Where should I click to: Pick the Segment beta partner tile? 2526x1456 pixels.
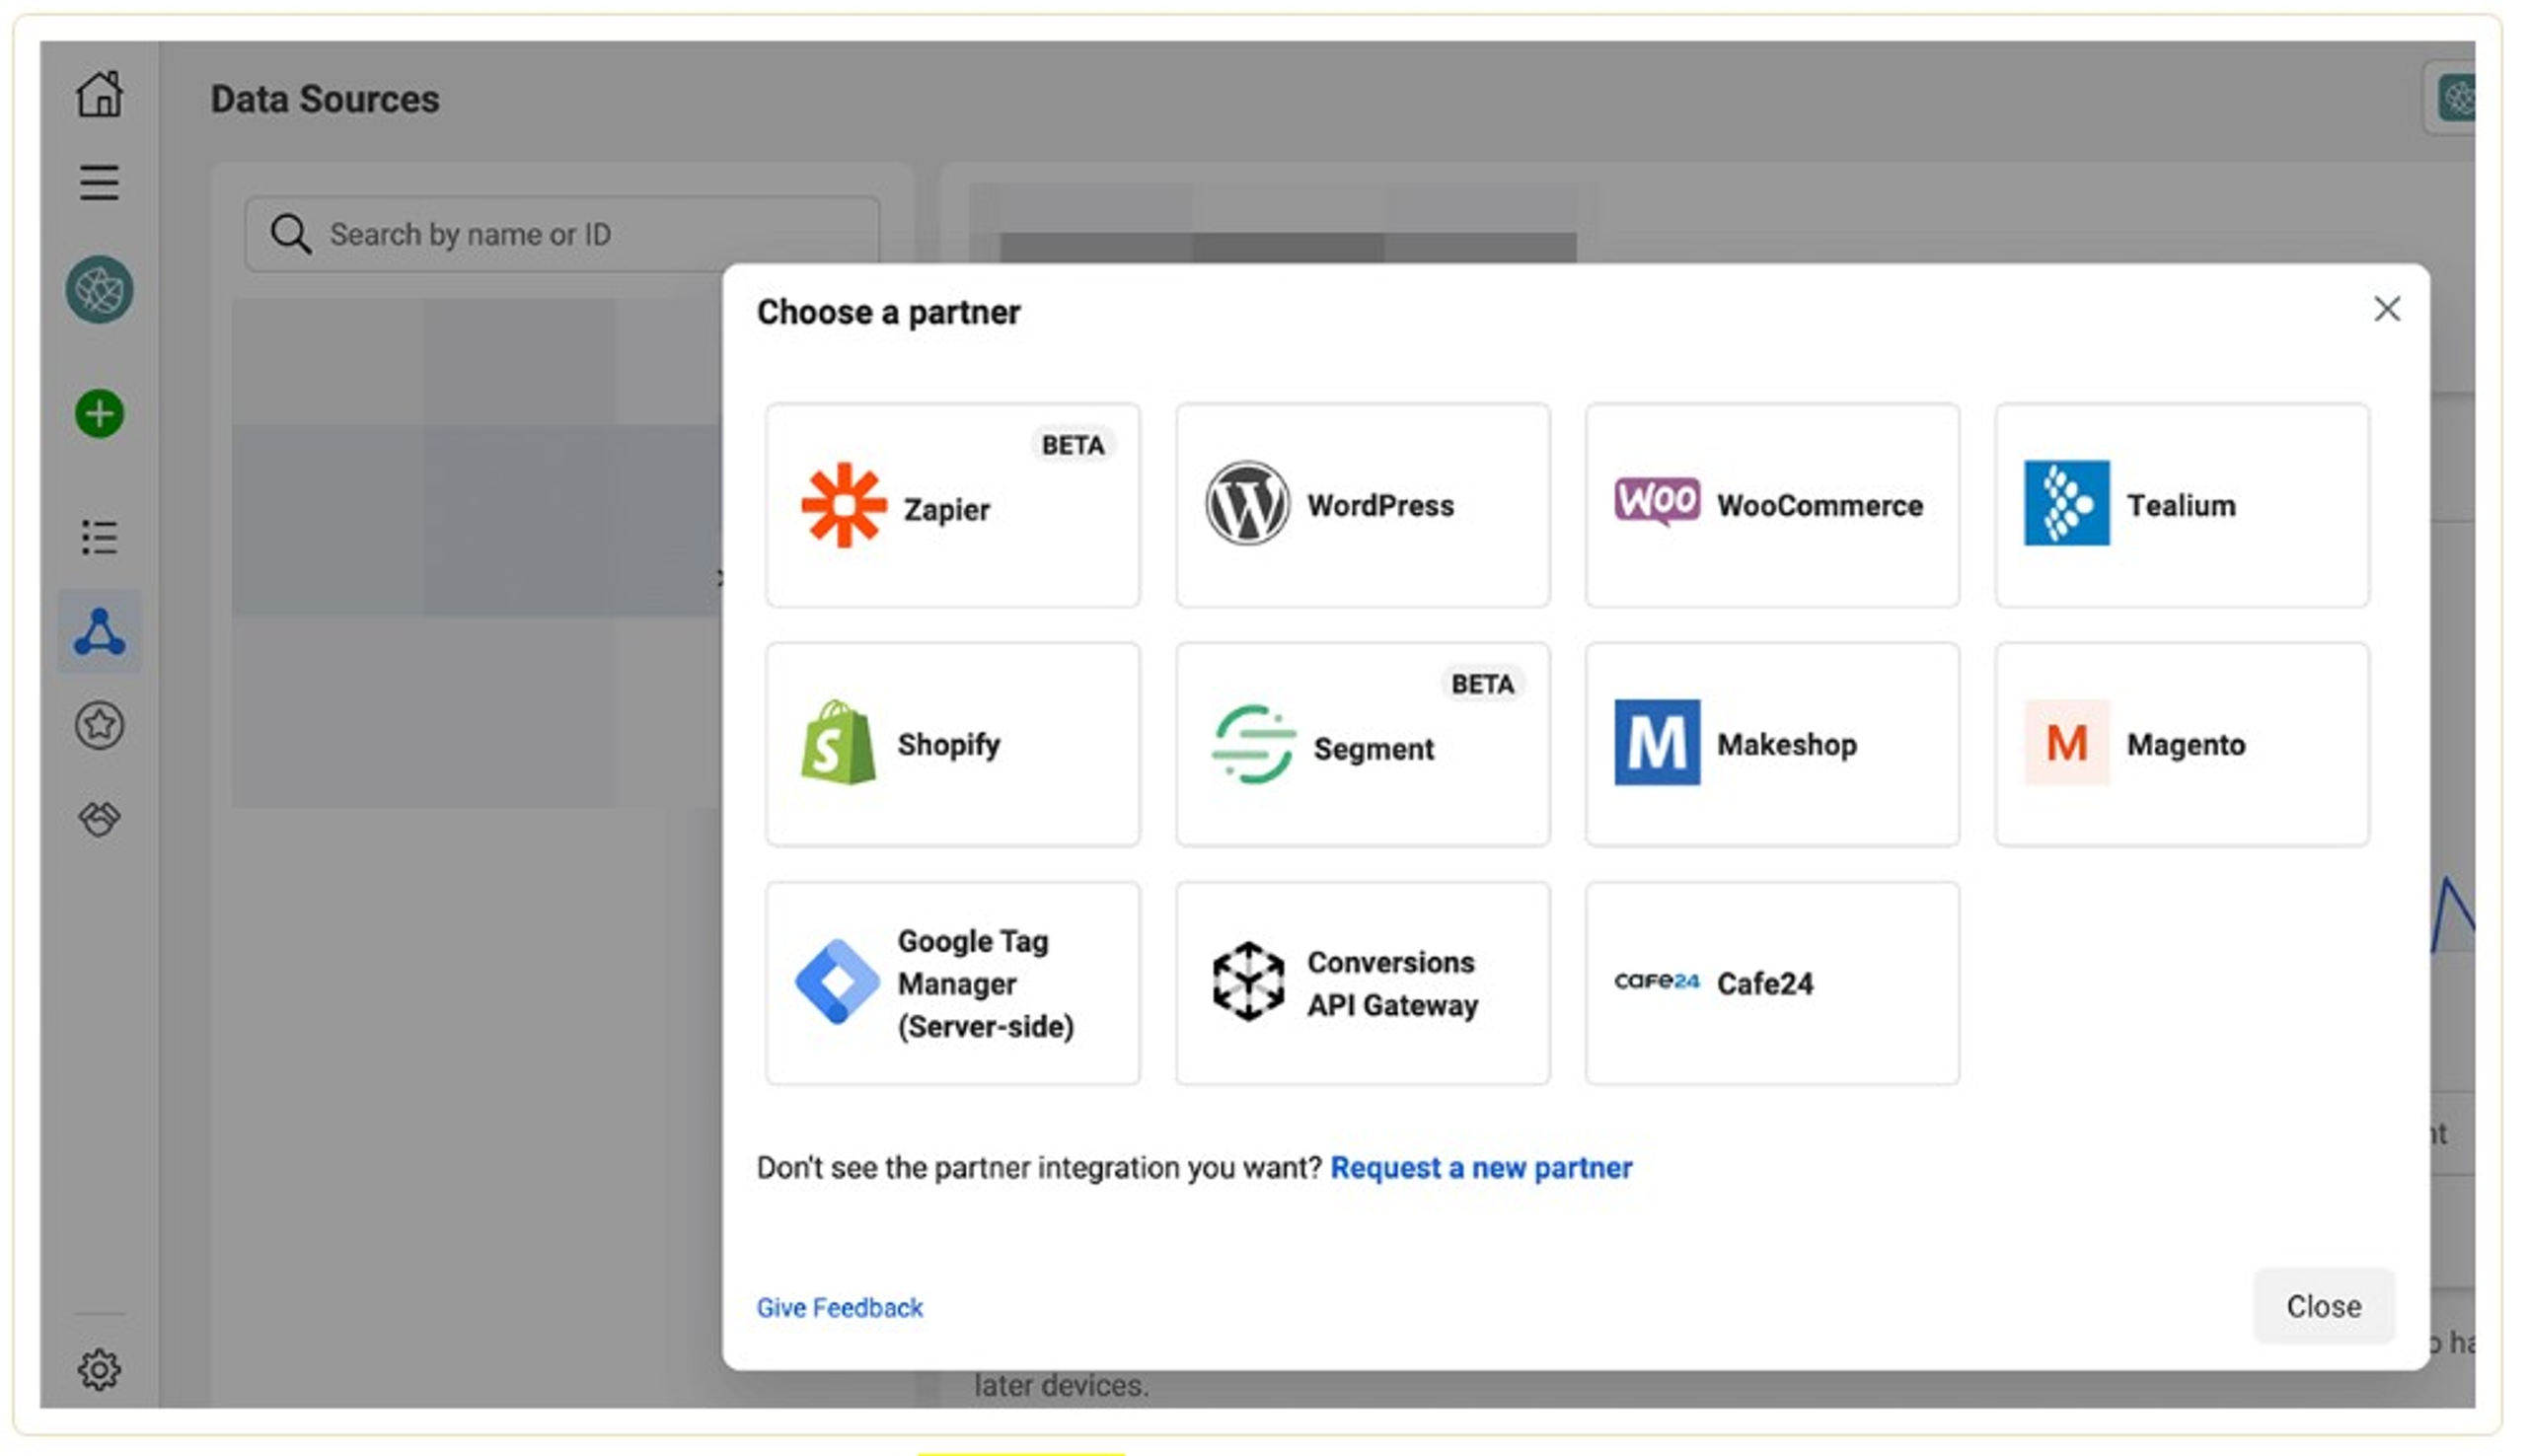[x=1362, y=745]
